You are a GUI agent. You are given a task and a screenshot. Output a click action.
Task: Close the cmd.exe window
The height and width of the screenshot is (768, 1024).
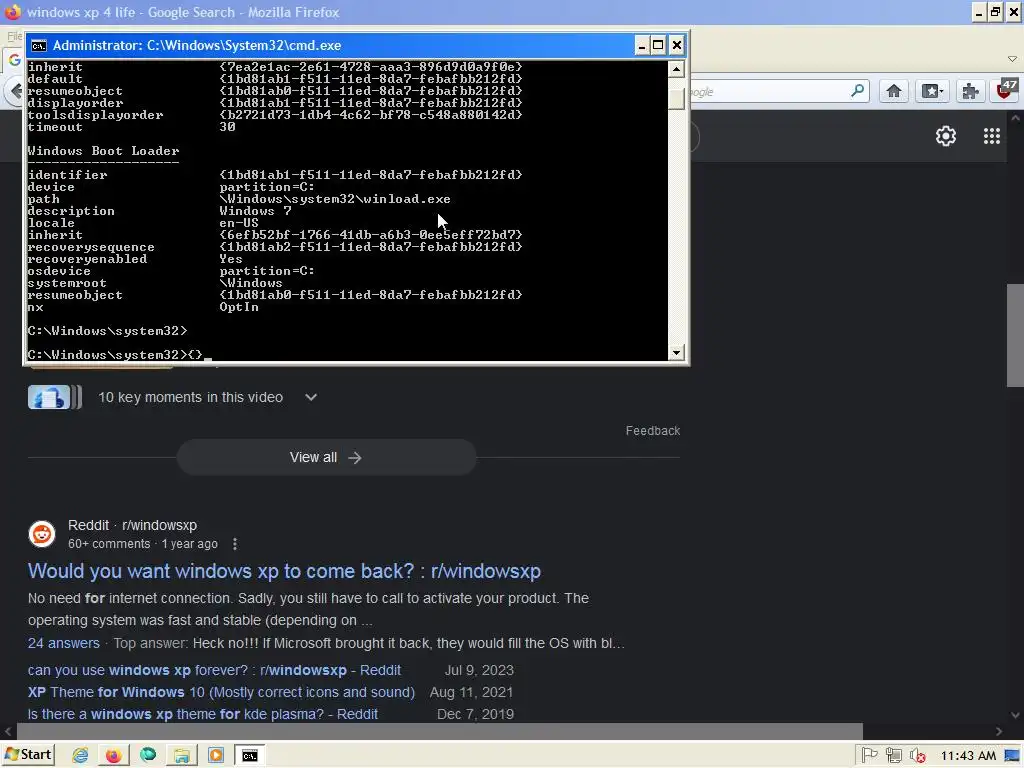click(x=677, y=45)
